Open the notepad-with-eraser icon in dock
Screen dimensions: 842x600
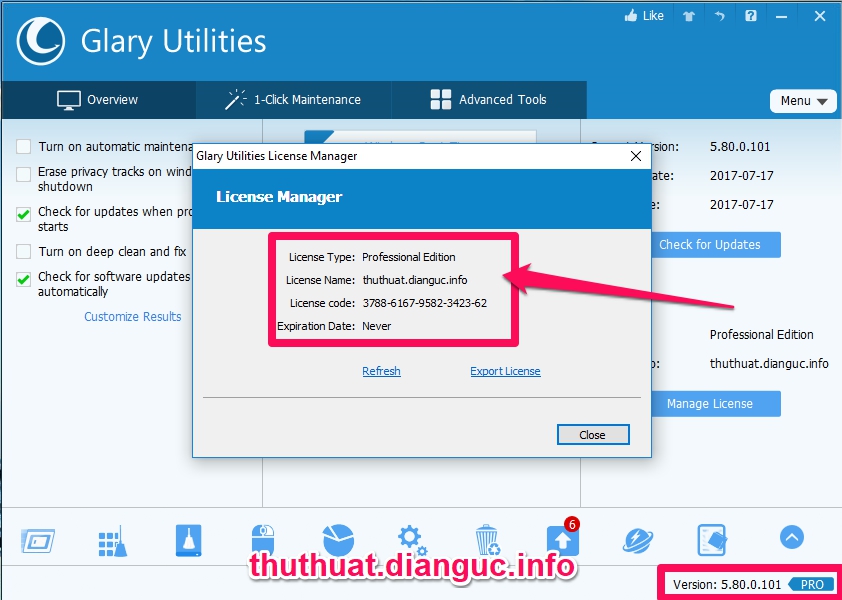click(712, 540)
